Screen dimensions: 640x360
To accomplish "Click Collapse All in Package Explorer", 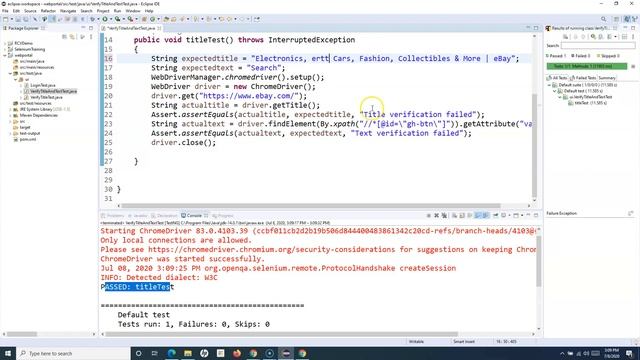I will pyautogui.click(x=64, y=37).
